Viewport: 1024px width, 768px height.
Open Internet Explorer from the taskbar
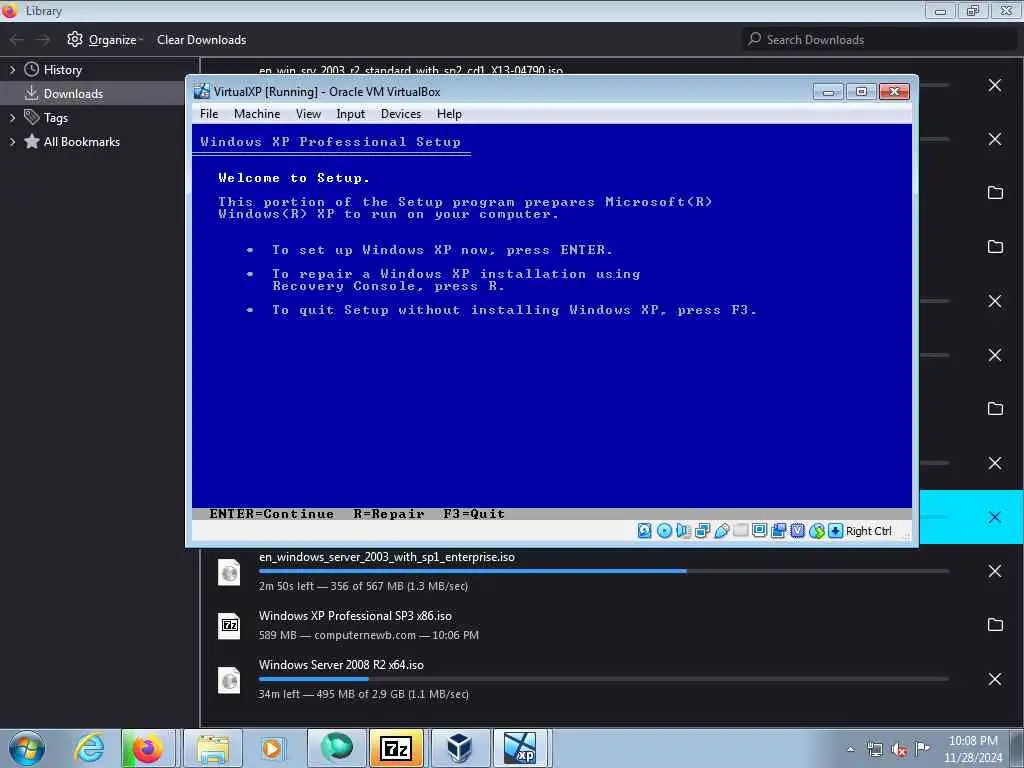(89, 748)
